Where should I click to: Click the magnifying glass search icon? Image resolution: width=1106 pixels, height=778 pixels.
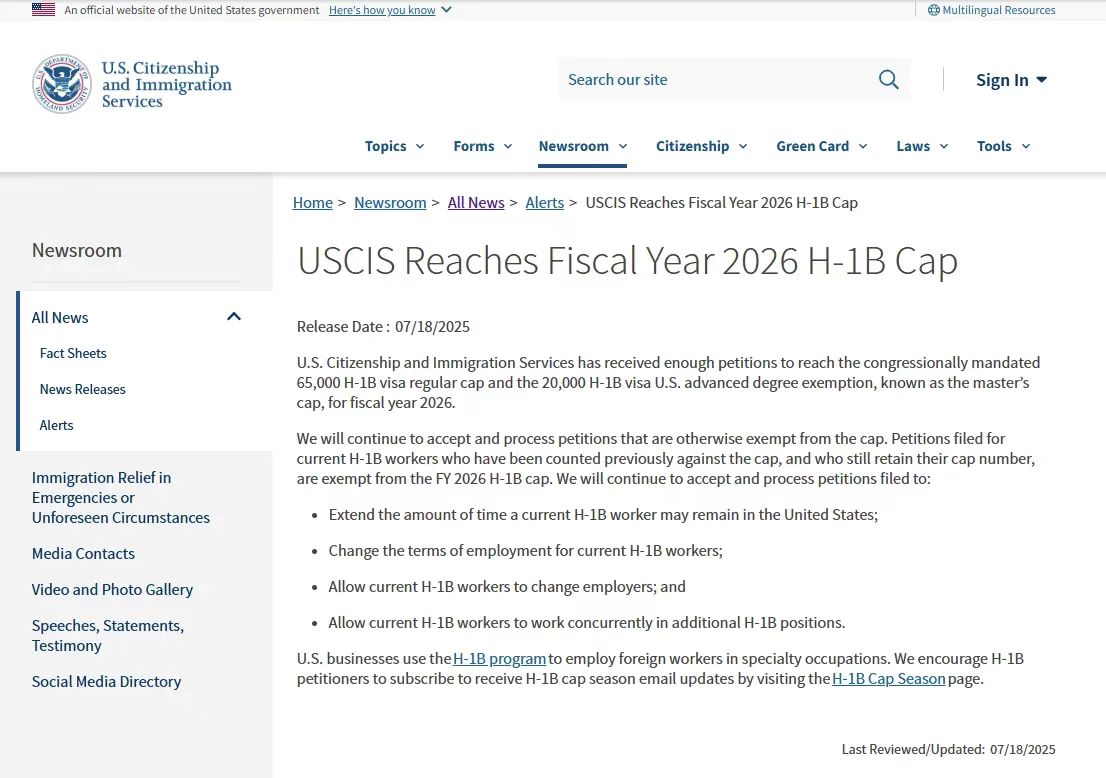888,80
